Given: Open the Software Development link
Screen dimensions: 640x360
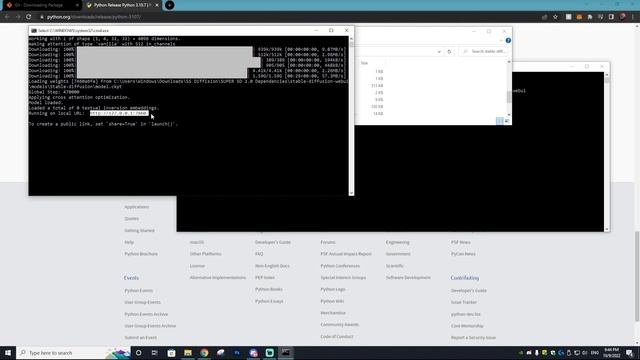Looking at the screenshot, I should point(408,278).
